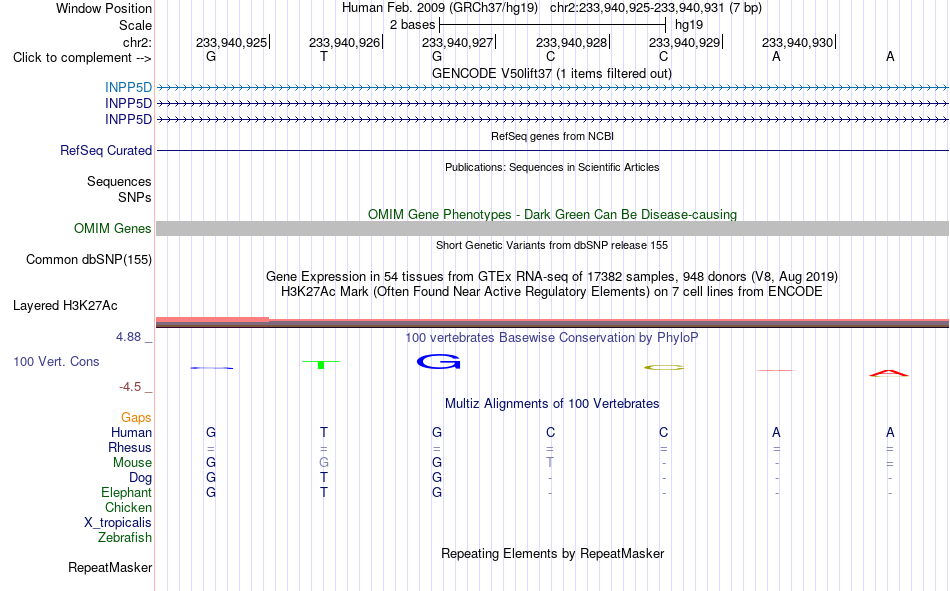Click the 4.88 PhyloP maximum value
The width and height of the screenshot is (950, 591).
128,337
